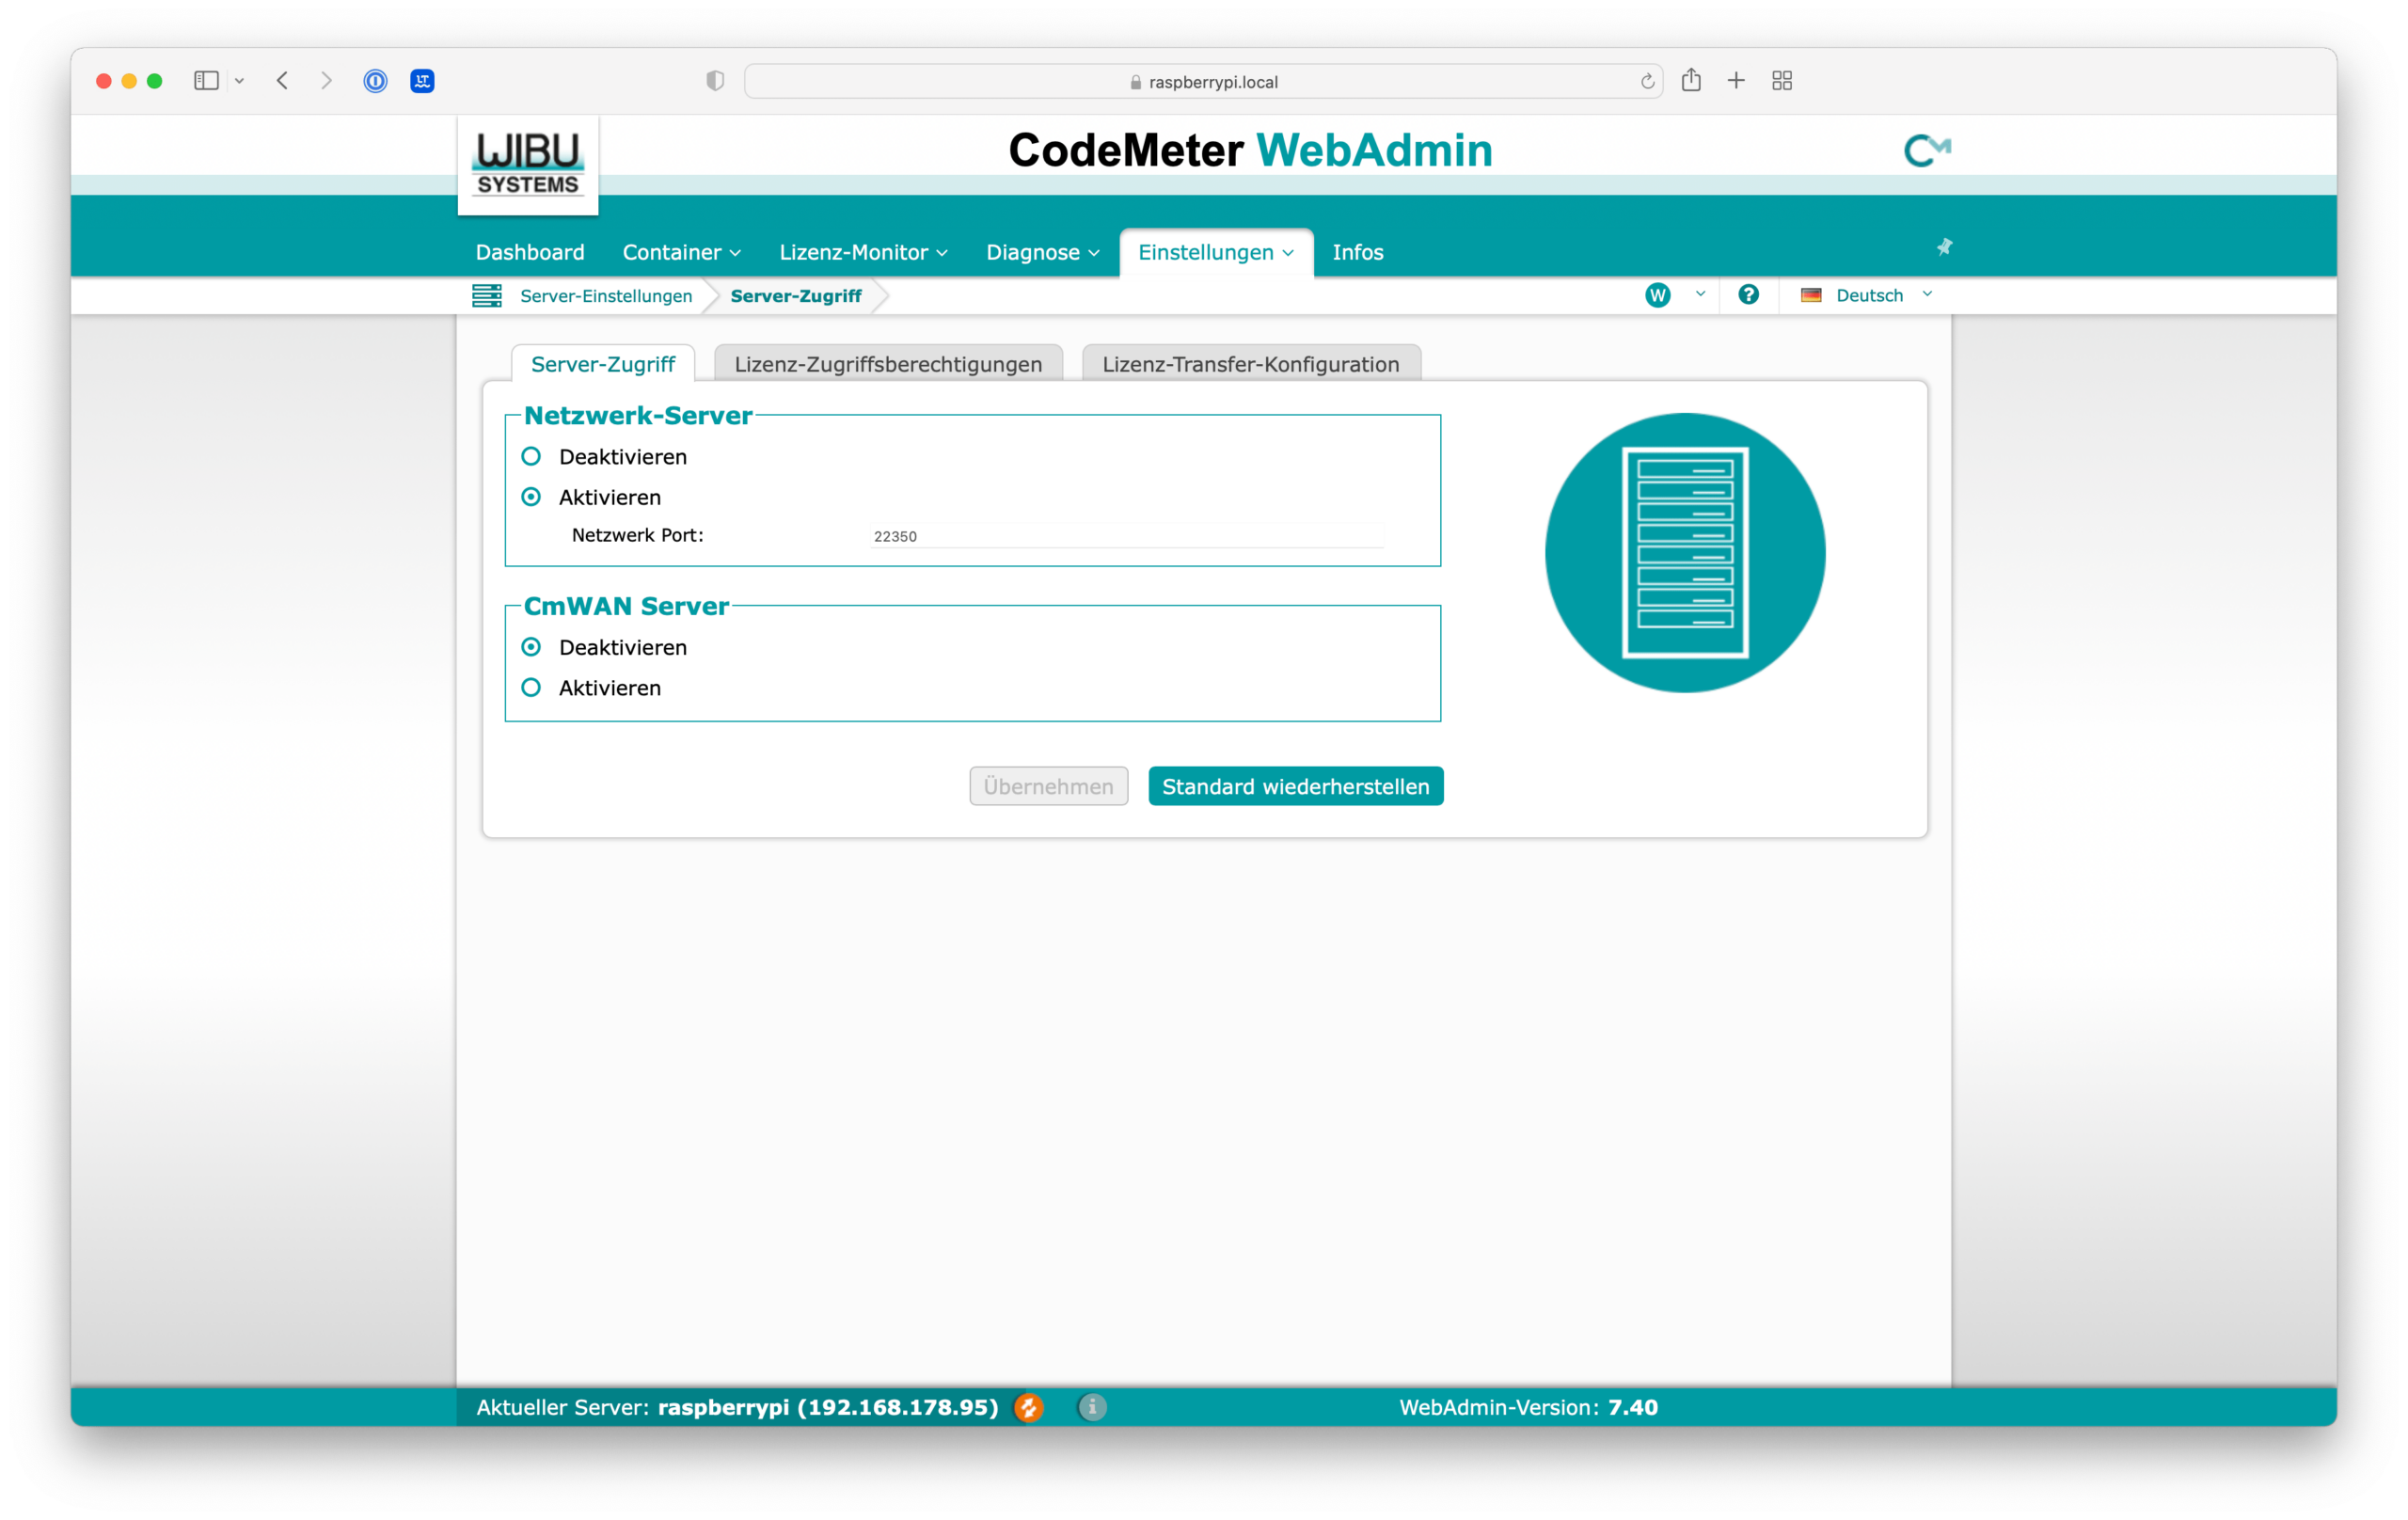Open the Lizenz-Transfer-Konfiguration tab
This screenshot has width=2408, height=1520.
1250,364
